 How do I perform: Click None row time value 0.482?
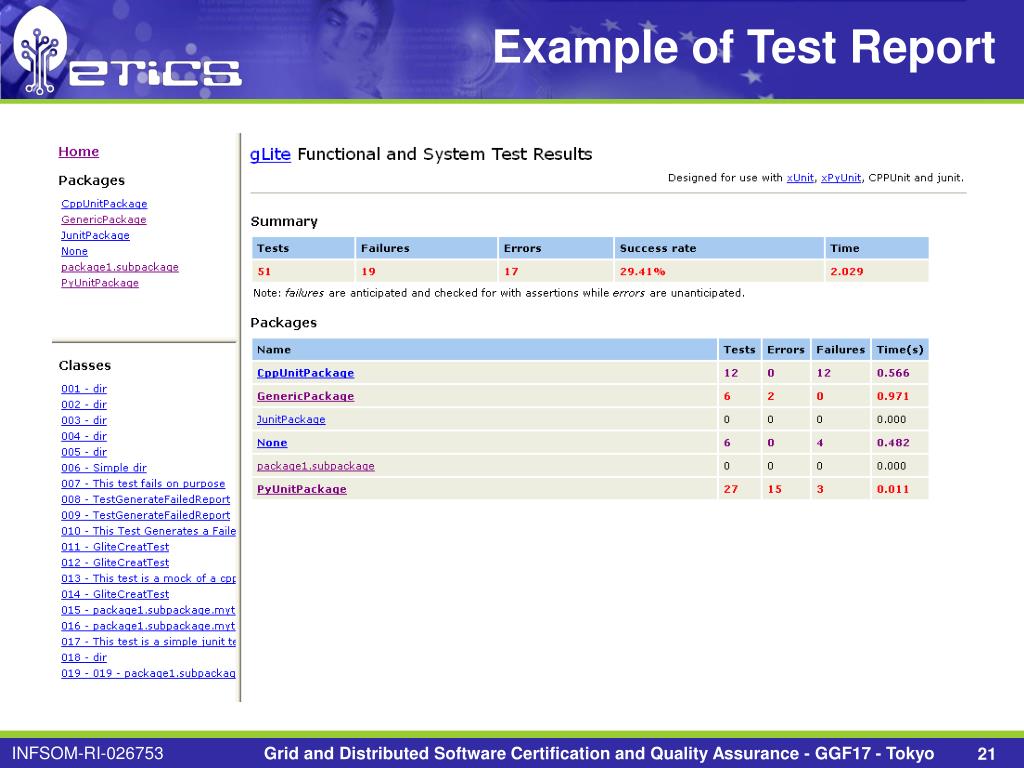click(893, 443)
